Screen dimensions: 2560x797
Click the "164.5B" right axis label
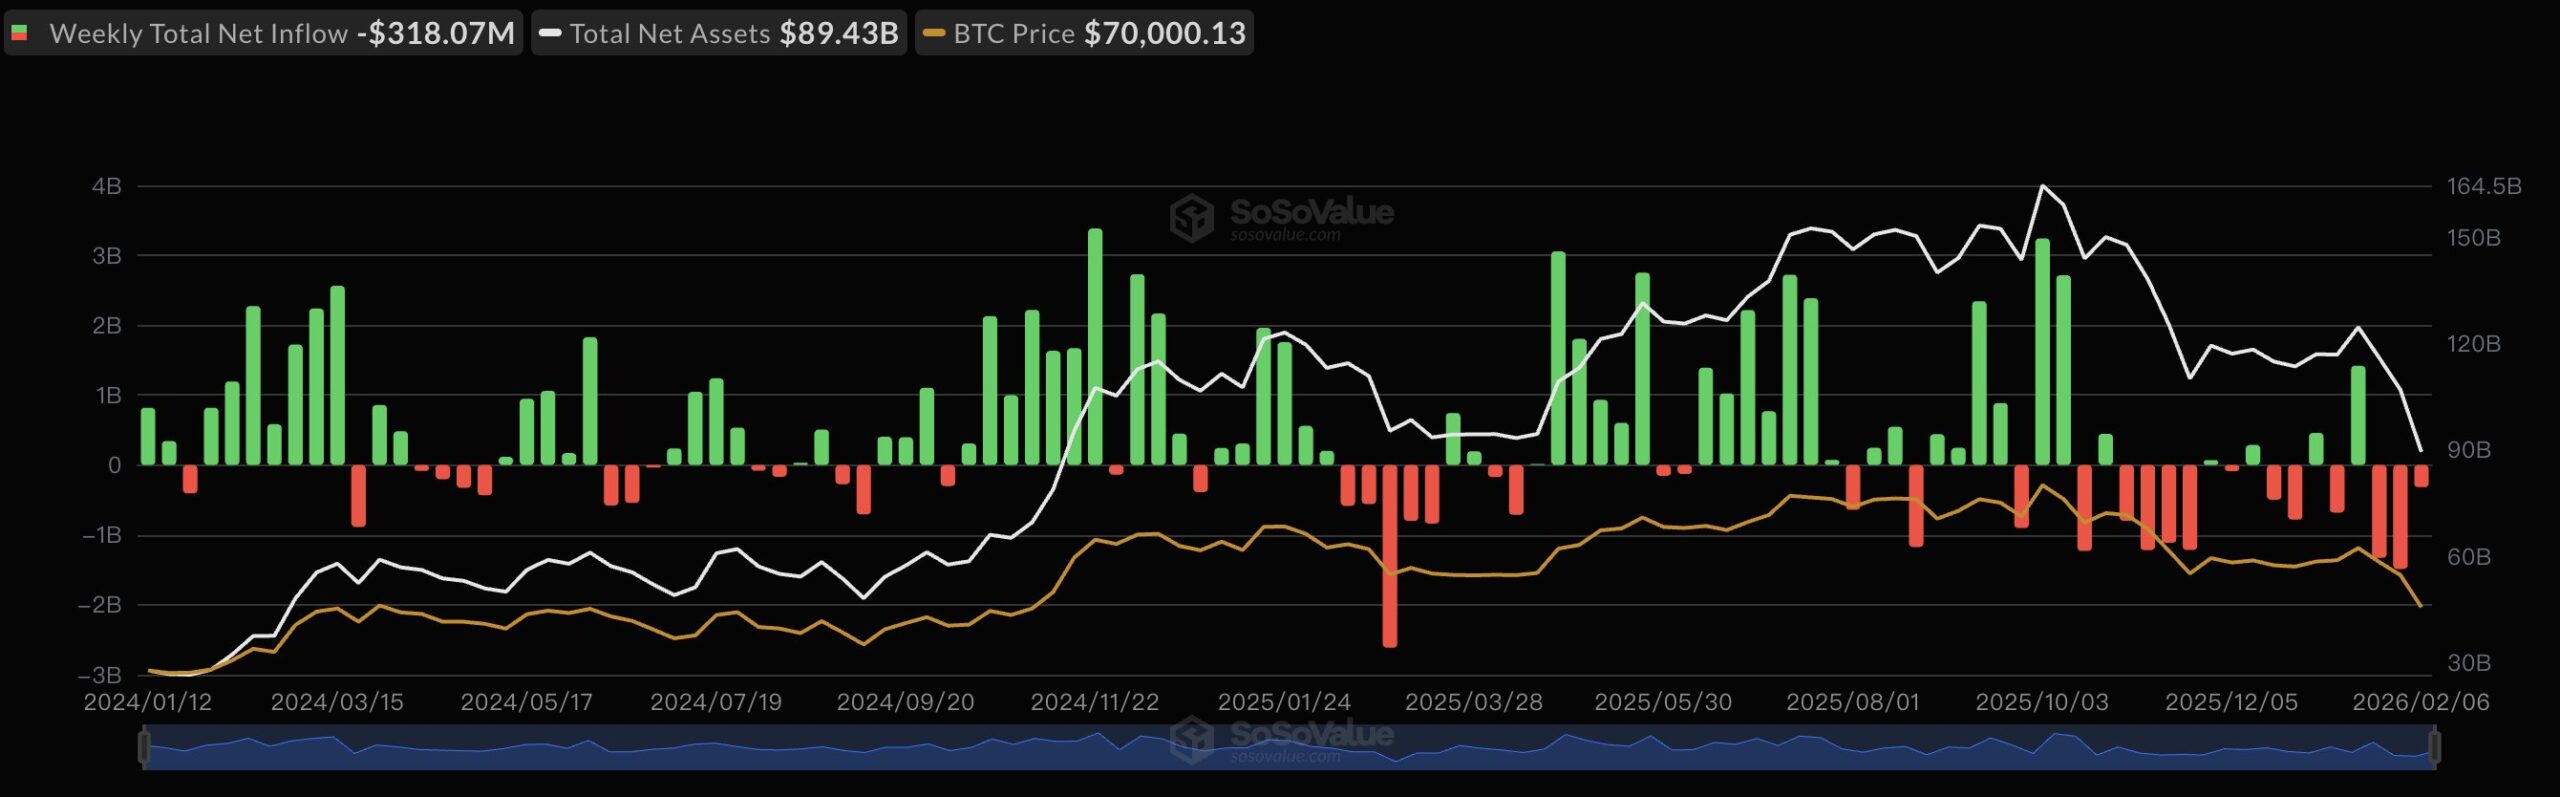click(2484, 187)
